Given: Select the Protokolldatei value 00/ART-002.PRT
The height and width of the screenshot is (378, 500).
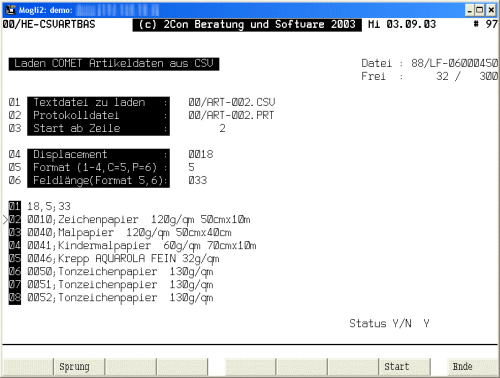Looking at the screenshot, I should point(231,115).
